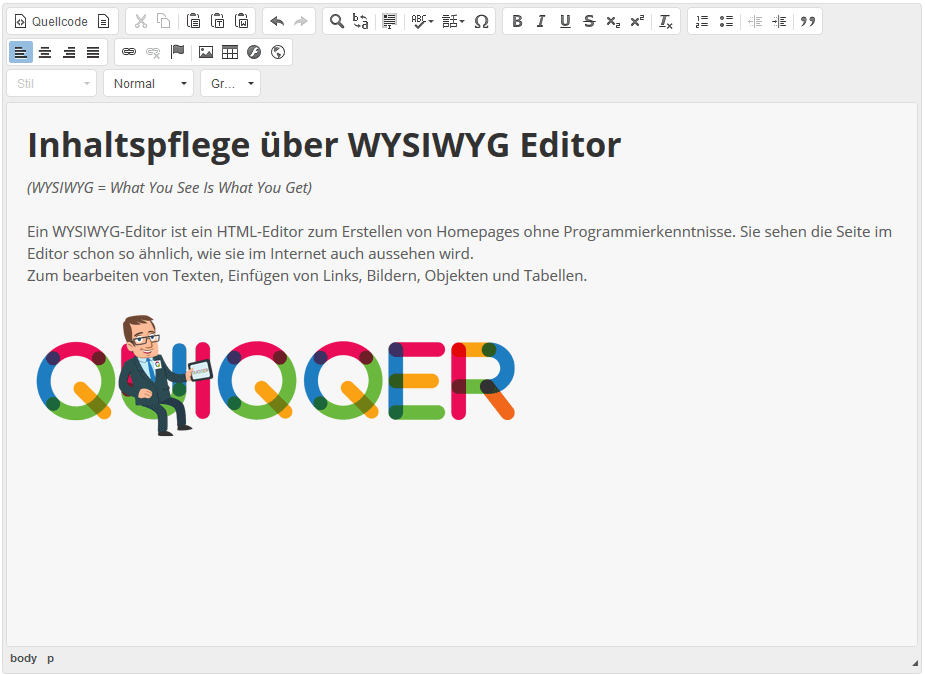
Task: Toggle the bulleted list
Action: click(726, 22)
